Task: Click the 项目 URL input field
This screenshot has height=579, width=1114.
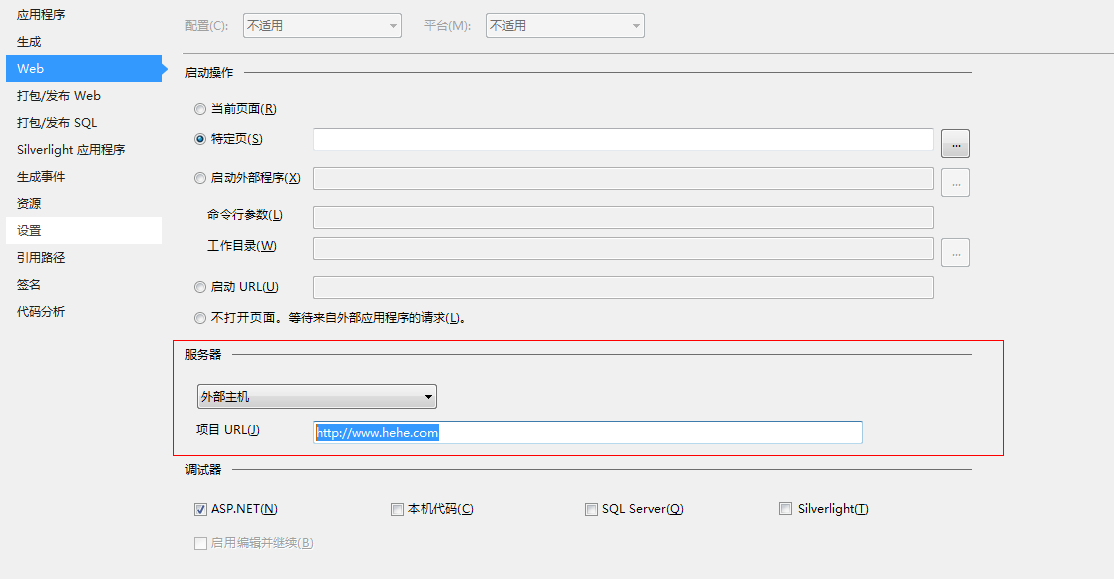Action: pyautogui.click(x=588, y=433)
